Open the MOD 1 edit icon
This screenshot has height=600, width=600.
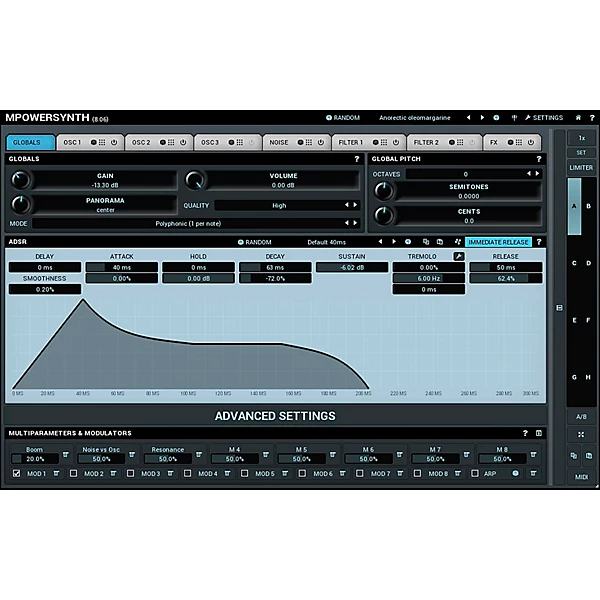(x=56, y=473)
